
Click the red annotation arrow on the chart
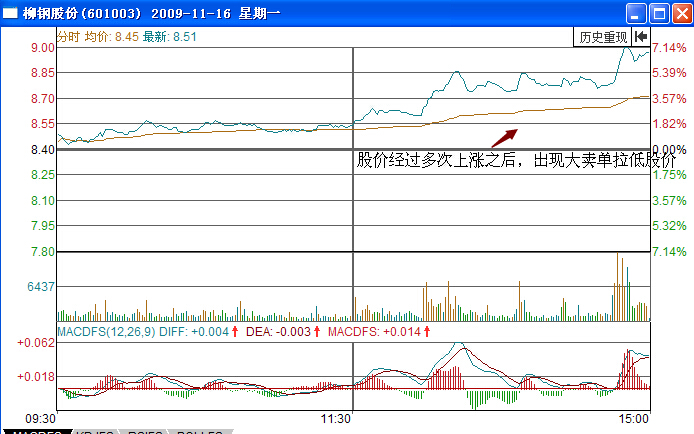click(x=504, y=137)
